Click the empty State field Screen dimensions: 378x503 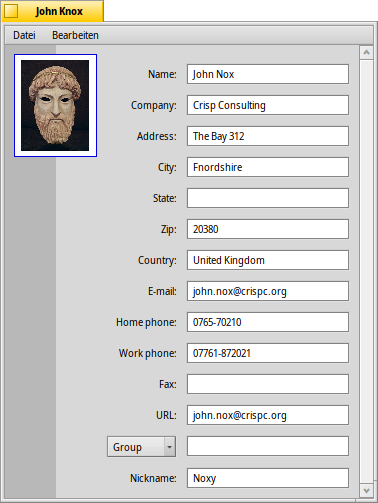[268, 198]
